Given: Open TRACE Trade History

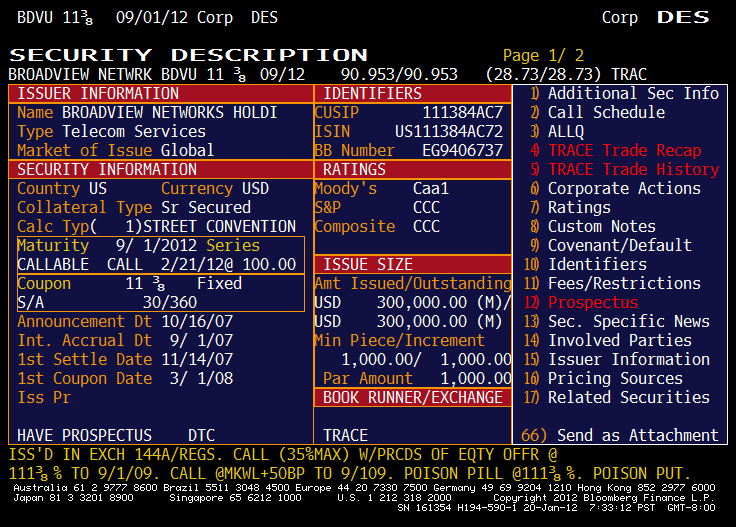Looking at the screenshot, I should [x=624, y=169].
